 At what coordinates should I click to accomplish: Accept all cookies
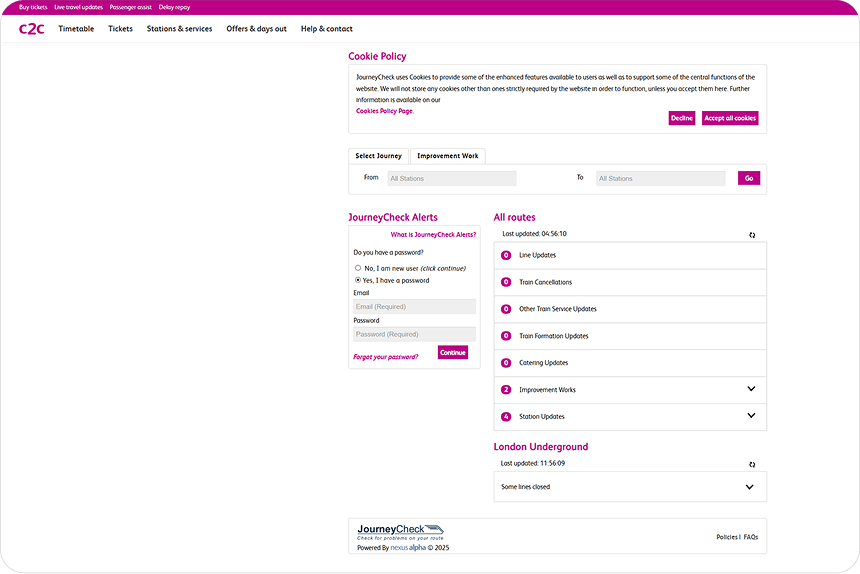(x=730, y=118)
